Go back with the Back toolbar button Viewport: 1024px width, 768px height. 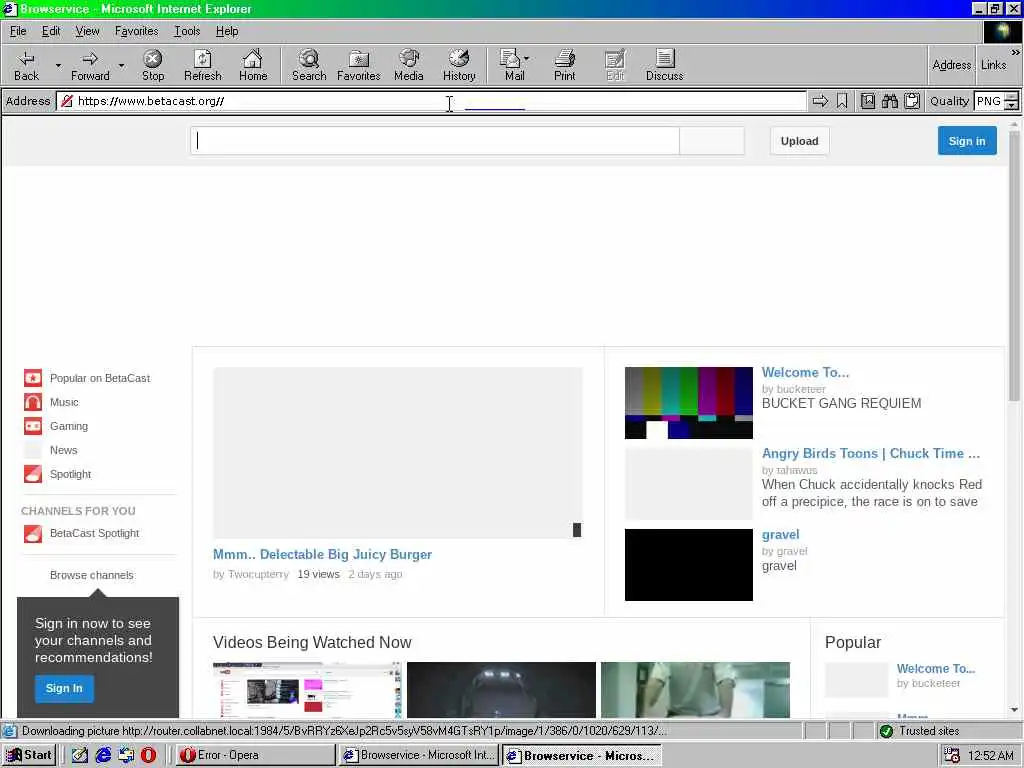pyautogui.click(x=26, y=65)
